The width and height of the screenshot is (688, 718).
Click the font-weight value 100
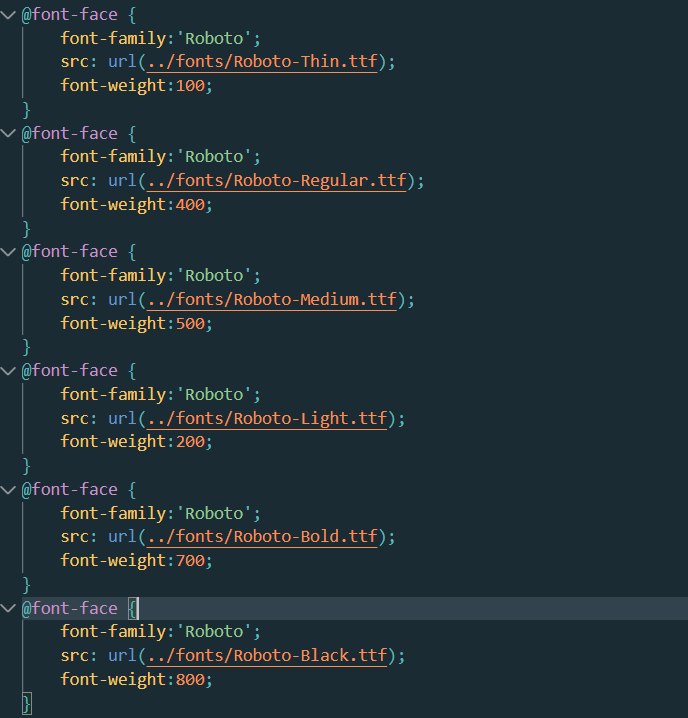click(190, 86)
